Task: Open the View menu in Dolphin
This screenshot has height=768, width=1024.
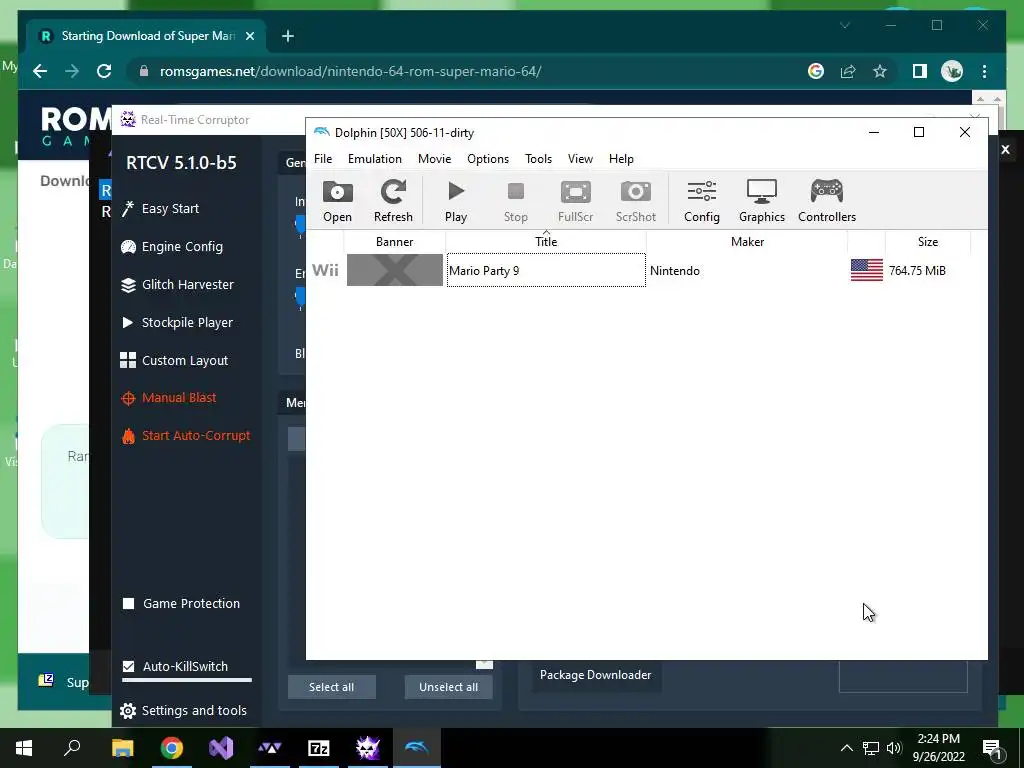Action: pos(580,159)
